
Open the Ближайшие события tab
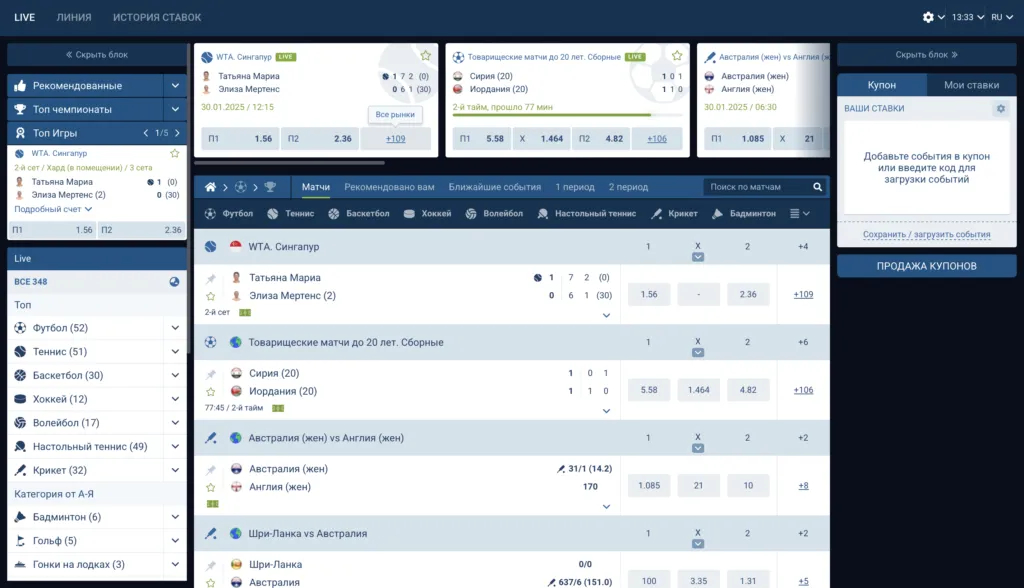point(494,187)
